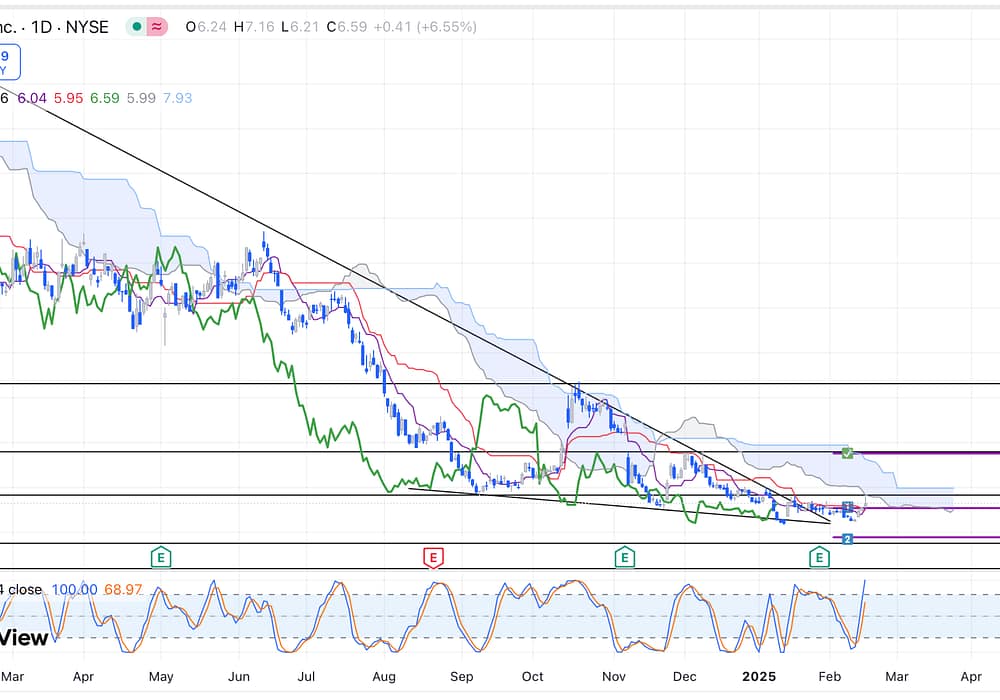Viewport: 1000px width, 700px height.
Task: Click the blue outlined box near top left
Action: (8, 63)
